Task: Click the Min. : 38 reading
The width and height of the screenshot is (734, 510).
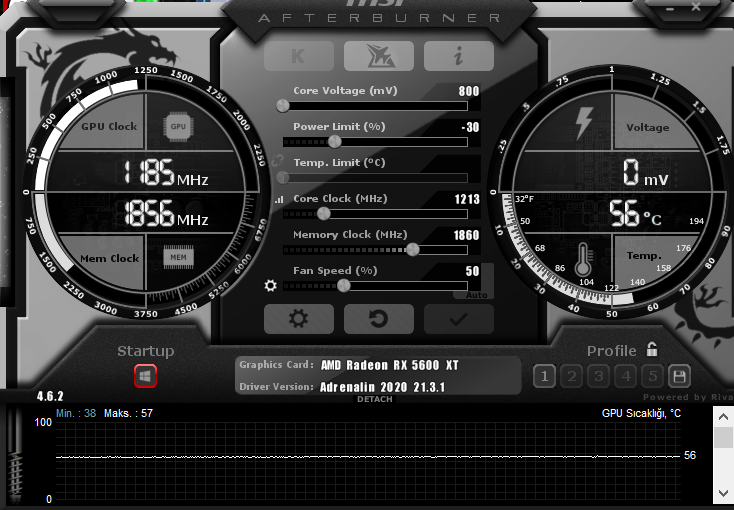Action: (x=76, y=414)
